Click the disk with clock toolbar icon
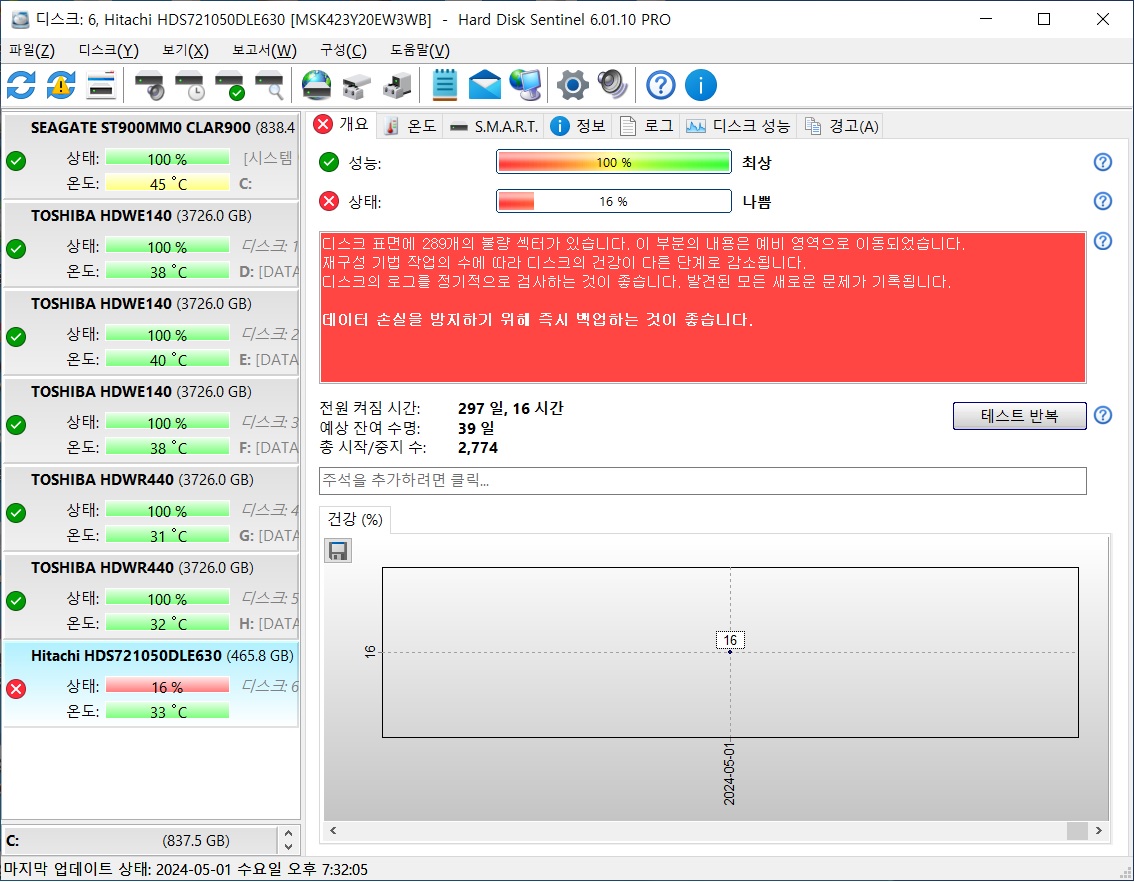 [x=190, y=85]
